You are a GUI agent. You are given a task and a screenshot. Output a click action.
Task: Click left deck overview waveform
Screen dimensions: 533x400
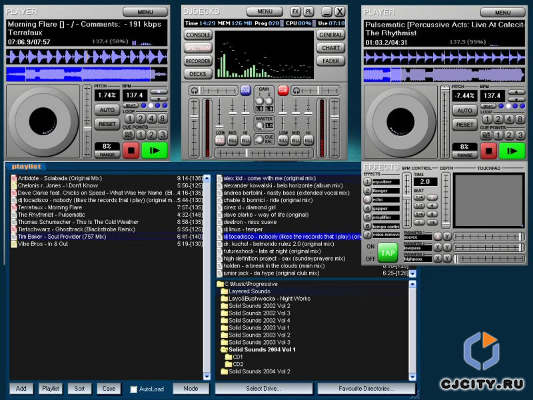[x=87, y=74]
